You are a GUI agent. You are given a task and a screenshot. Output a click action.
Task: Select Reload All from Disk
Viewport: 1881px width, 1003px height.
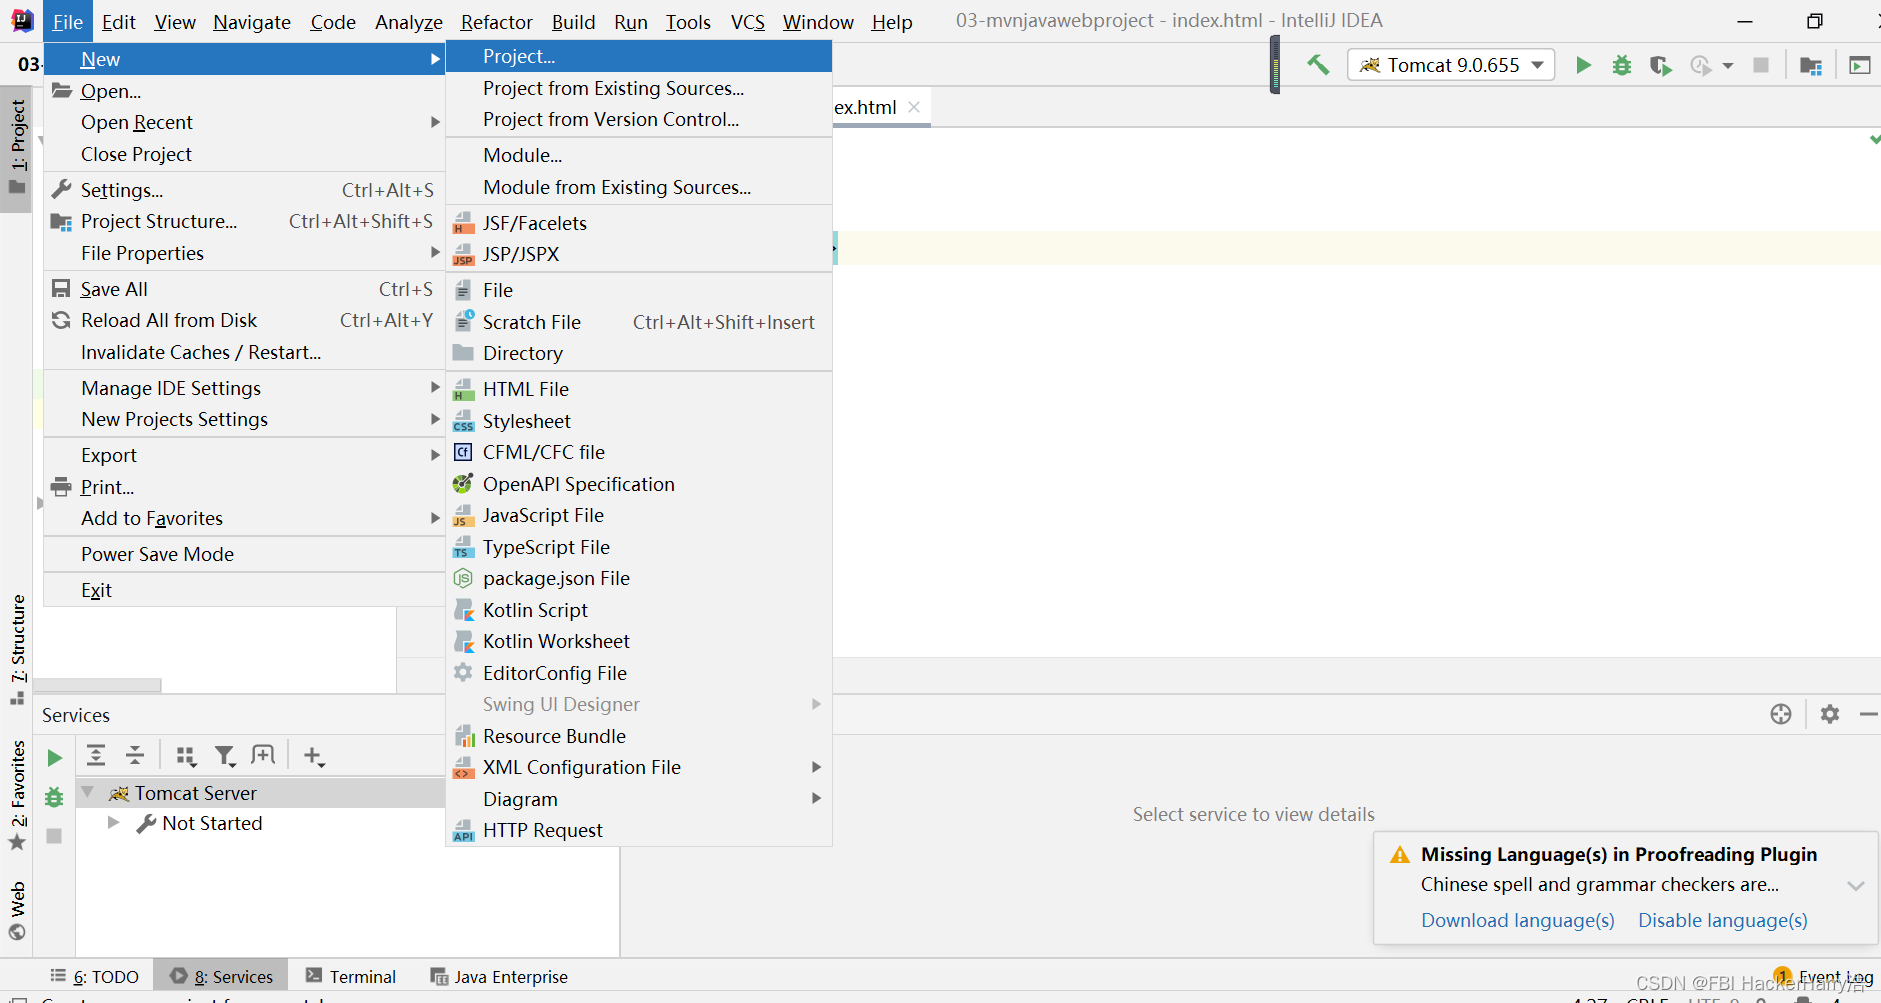244,320
